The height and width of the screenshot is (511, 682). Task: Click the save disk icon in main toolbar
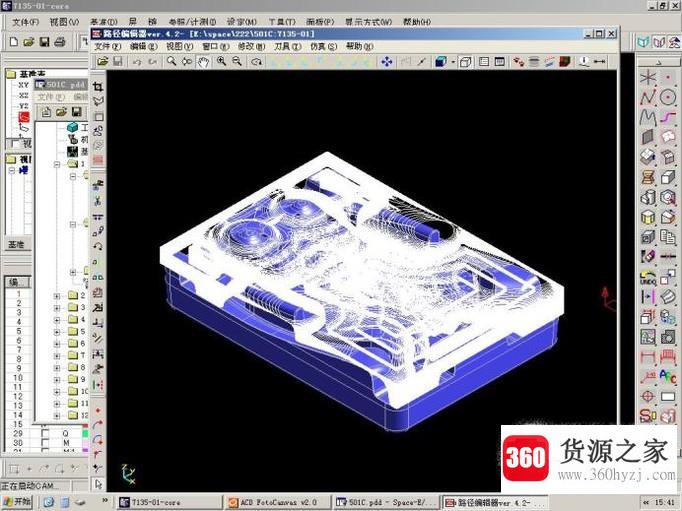pyautogui.click(x=44, y=42)
